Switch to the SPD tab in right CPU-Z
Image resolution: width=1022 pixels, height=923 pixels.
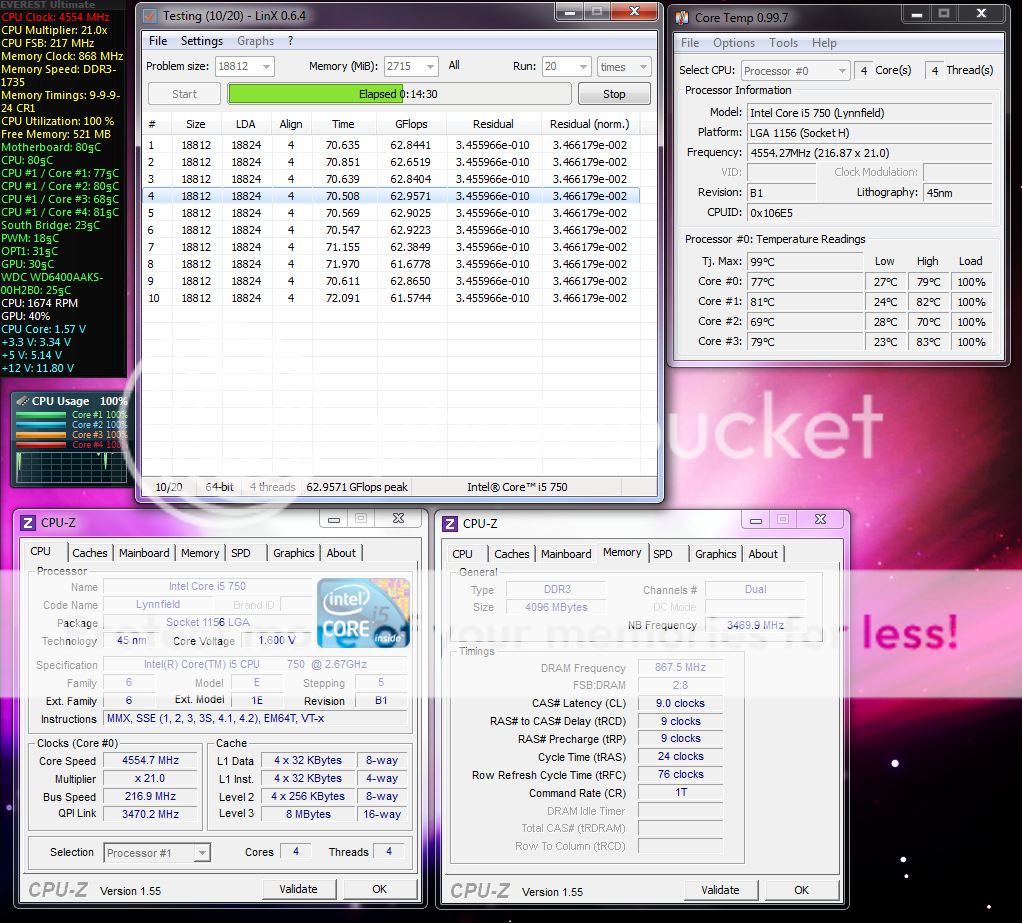663,554
